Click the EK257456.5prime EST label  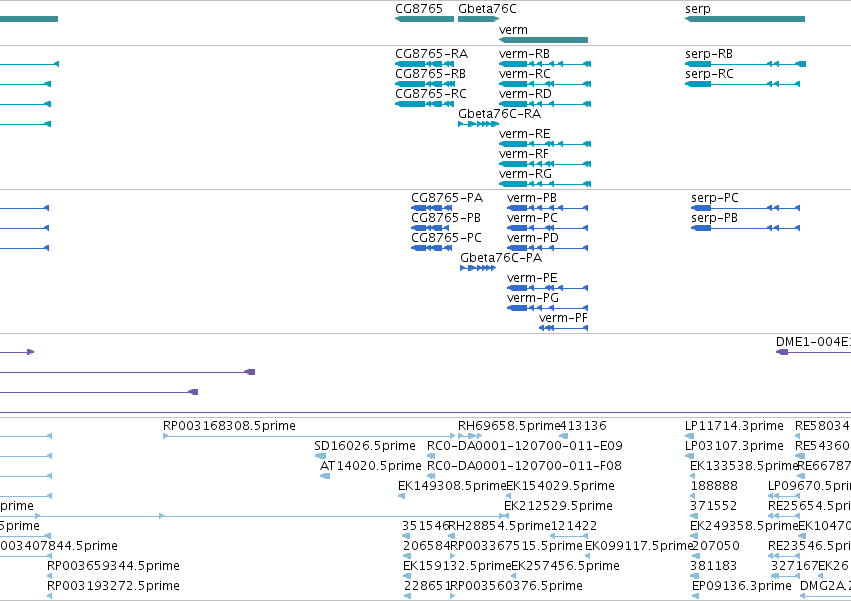pyautogui.click(x=566, y=566)
